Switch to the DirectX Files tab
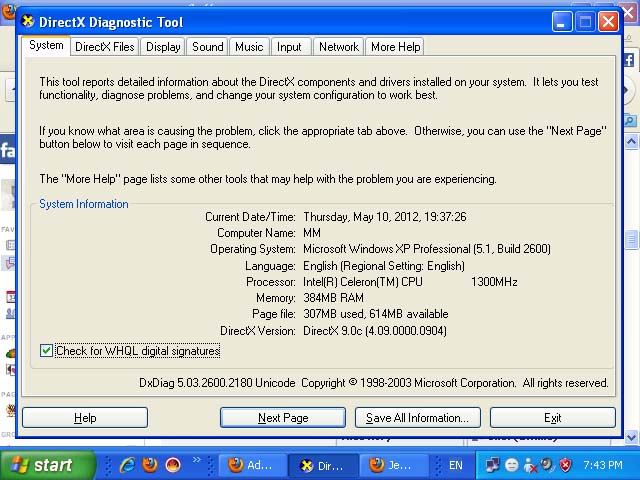 click(104, 47)
